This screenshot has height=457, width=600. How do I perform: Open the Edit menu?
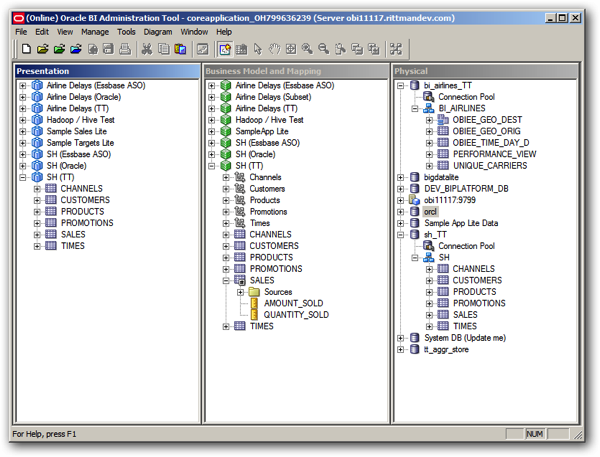tap(42, 32)
